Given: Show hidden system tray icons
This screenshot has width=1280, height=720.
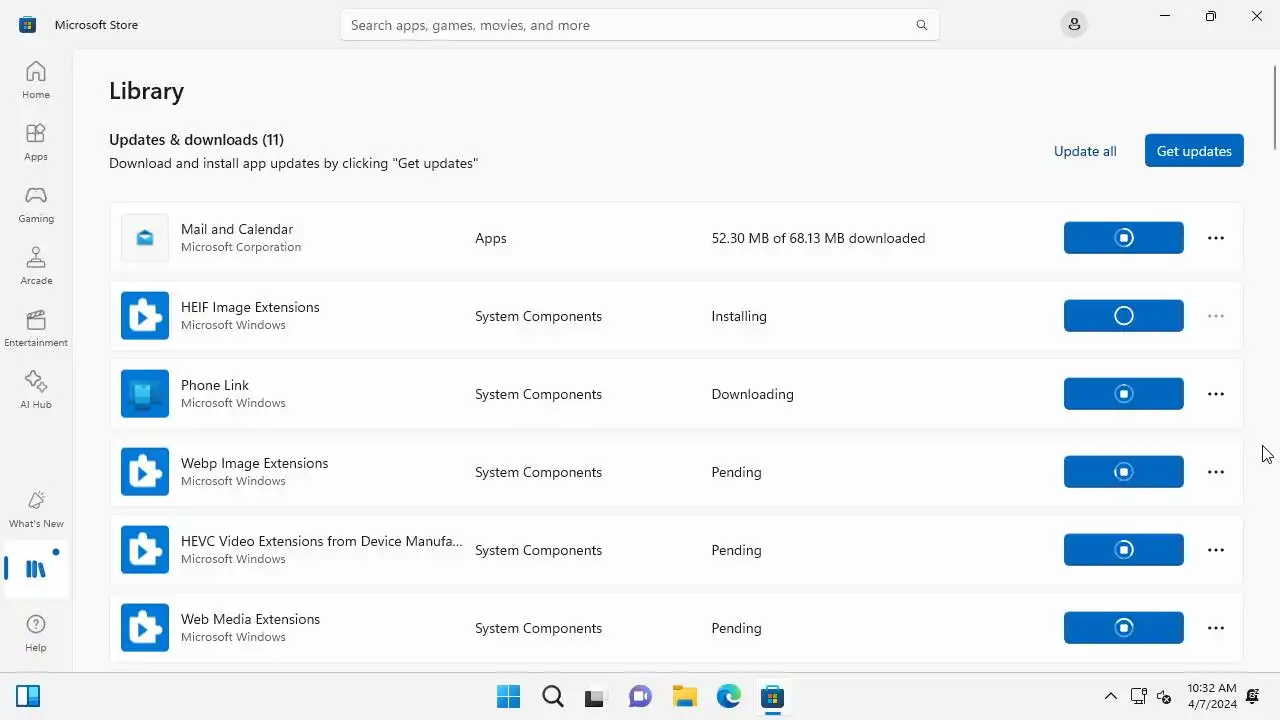Looking at the screenshot, I should pyautogui.click(x=1110, y=696).
